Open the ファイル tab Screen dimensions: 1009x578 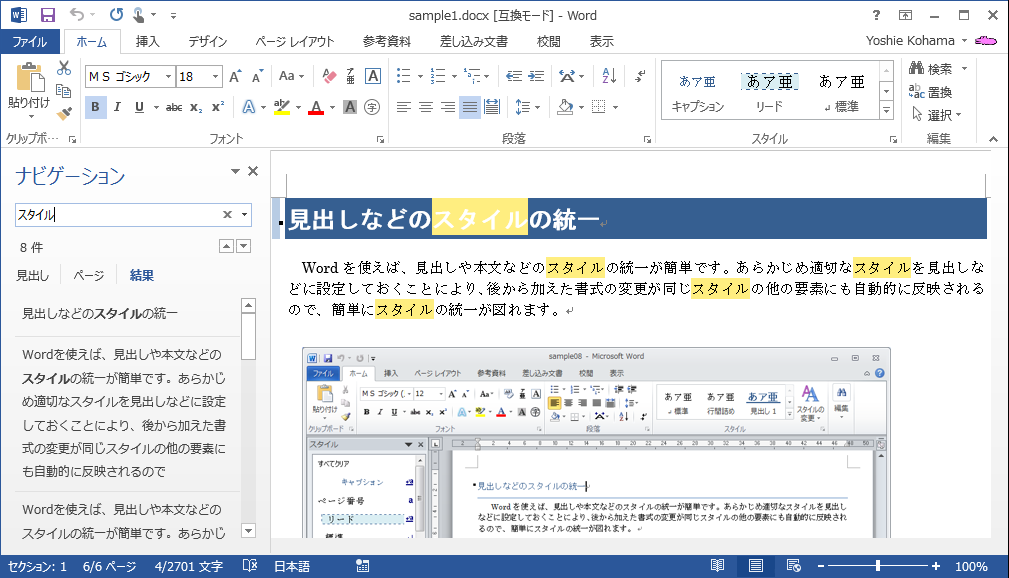(x=30, y=42)
